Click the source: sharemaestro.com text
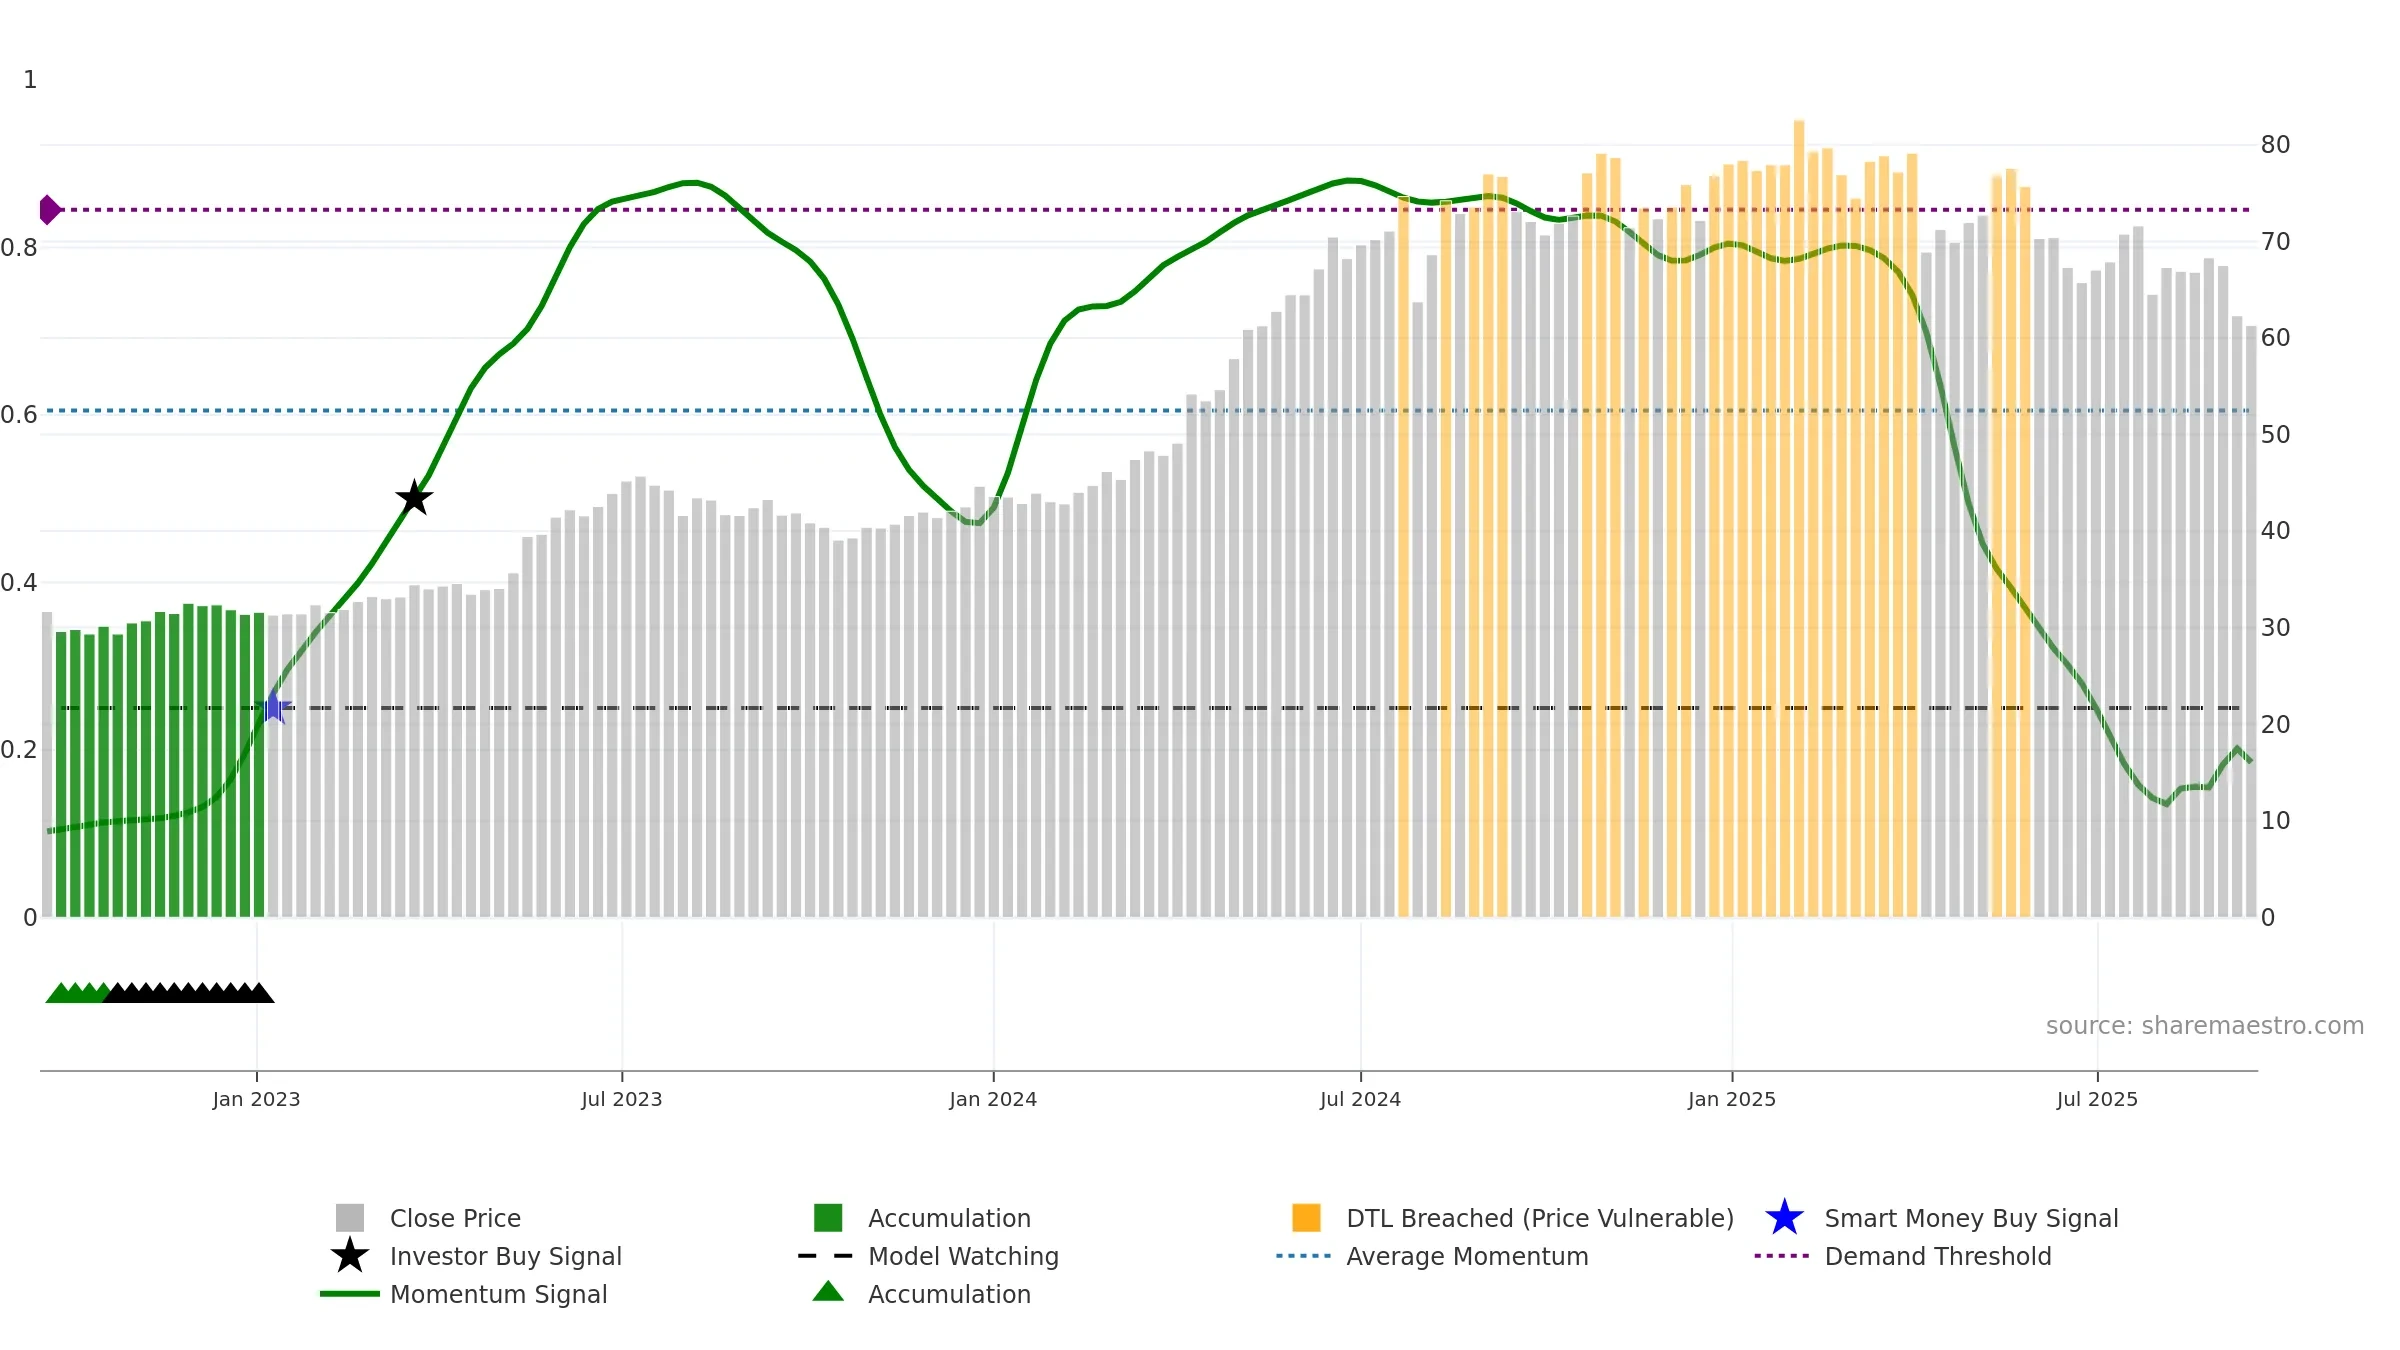Image resolution: width=2400 pixels, height=1350 pixels. pyautogui.click(x=2205, y=1026)
